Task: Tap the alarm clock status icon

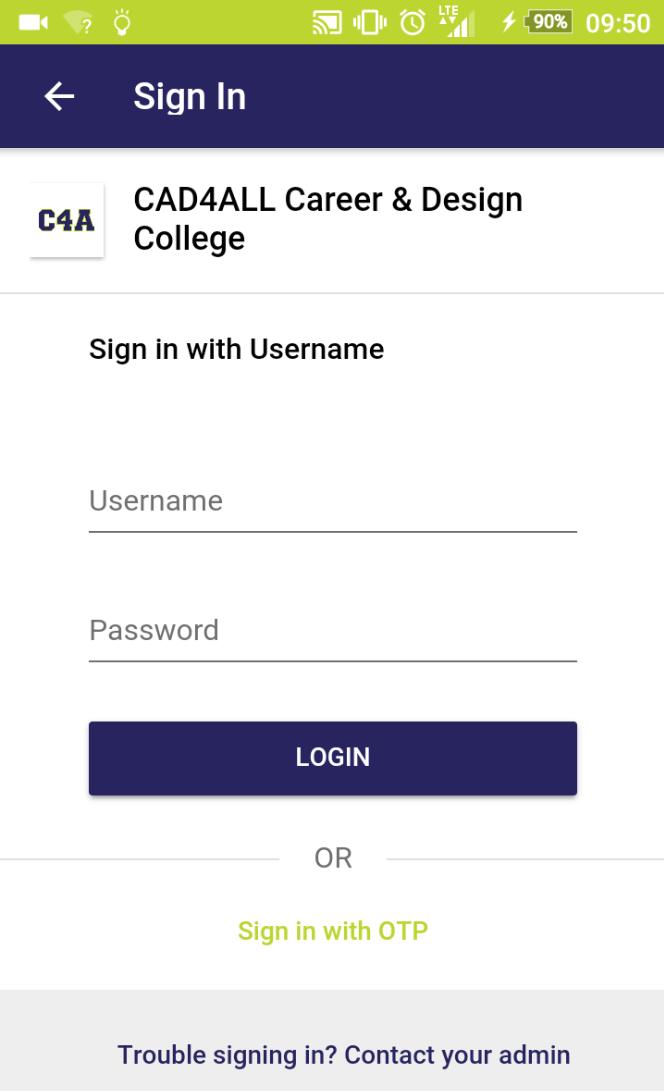Action: point(413,23)
